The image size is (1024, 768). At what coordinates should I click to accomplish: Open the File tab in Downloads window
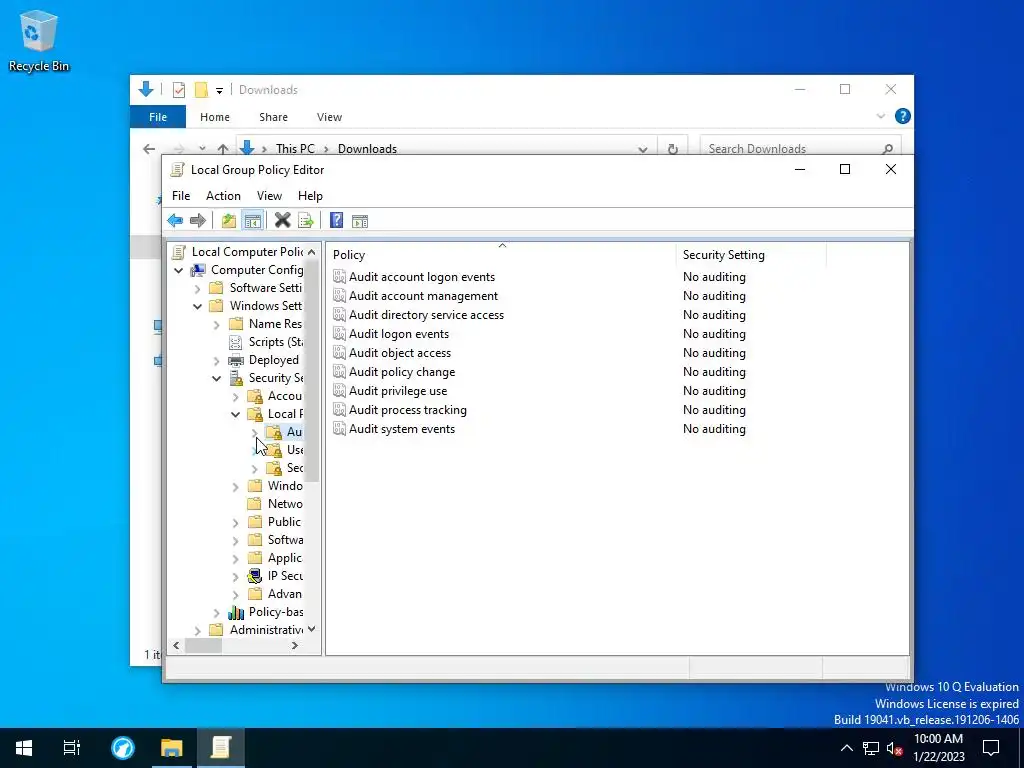tap(158, 117)
